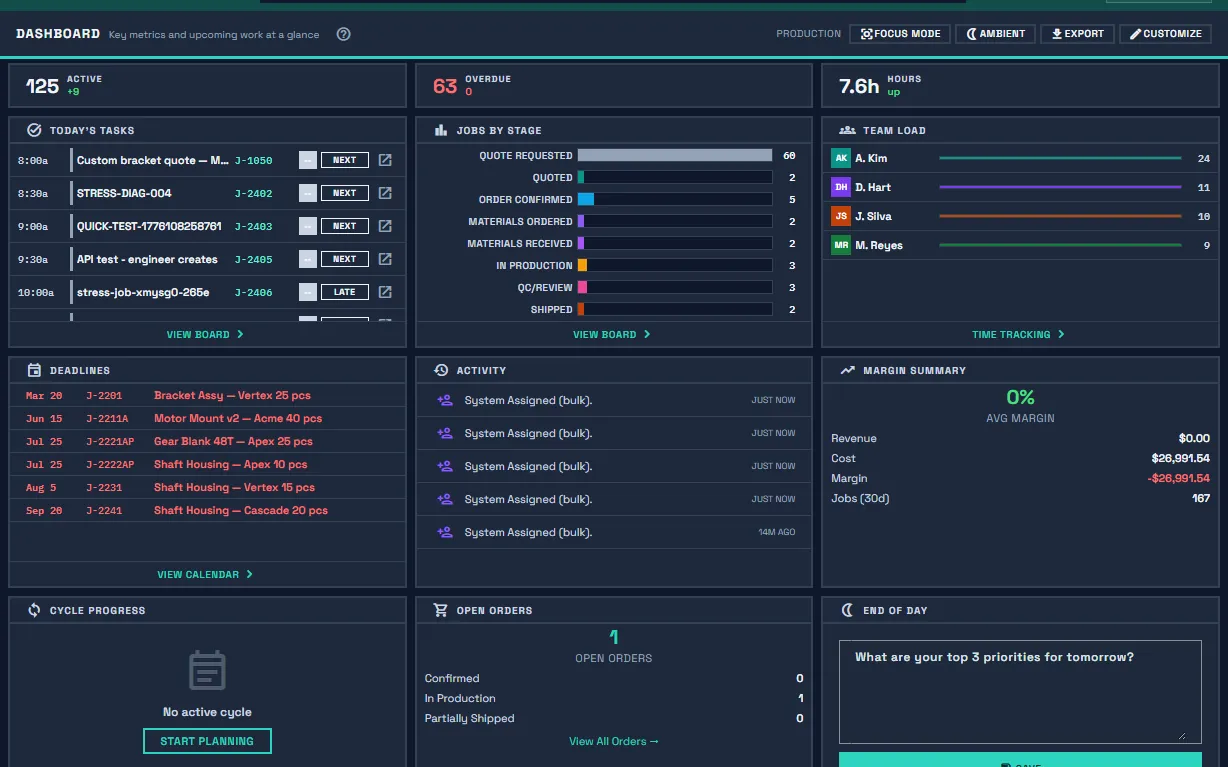Click assign icon of the 14M AGO activity

pos(445,532)
